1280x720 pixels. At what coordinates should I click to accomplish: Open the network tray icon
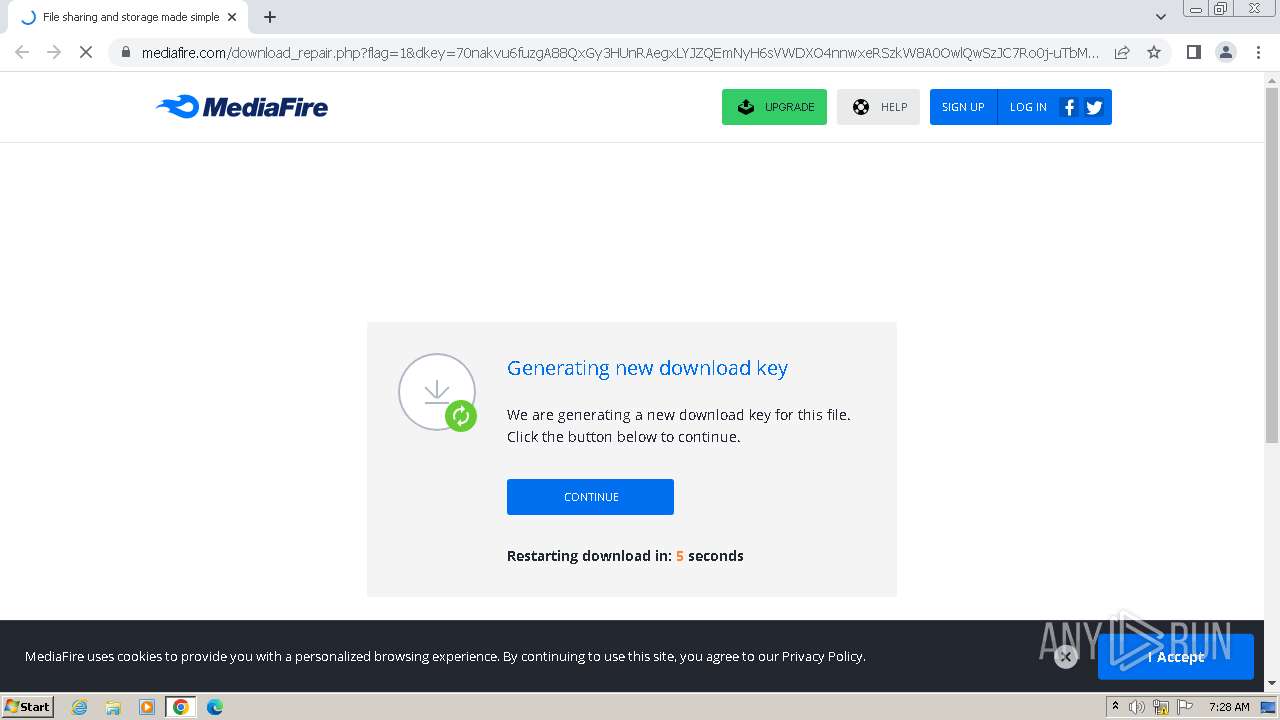(1161, 707)
